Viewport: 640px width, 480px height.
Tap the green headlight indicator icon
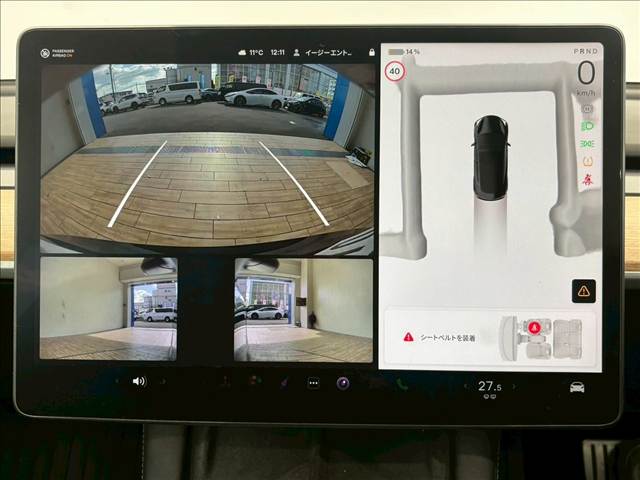pos(587,126)
